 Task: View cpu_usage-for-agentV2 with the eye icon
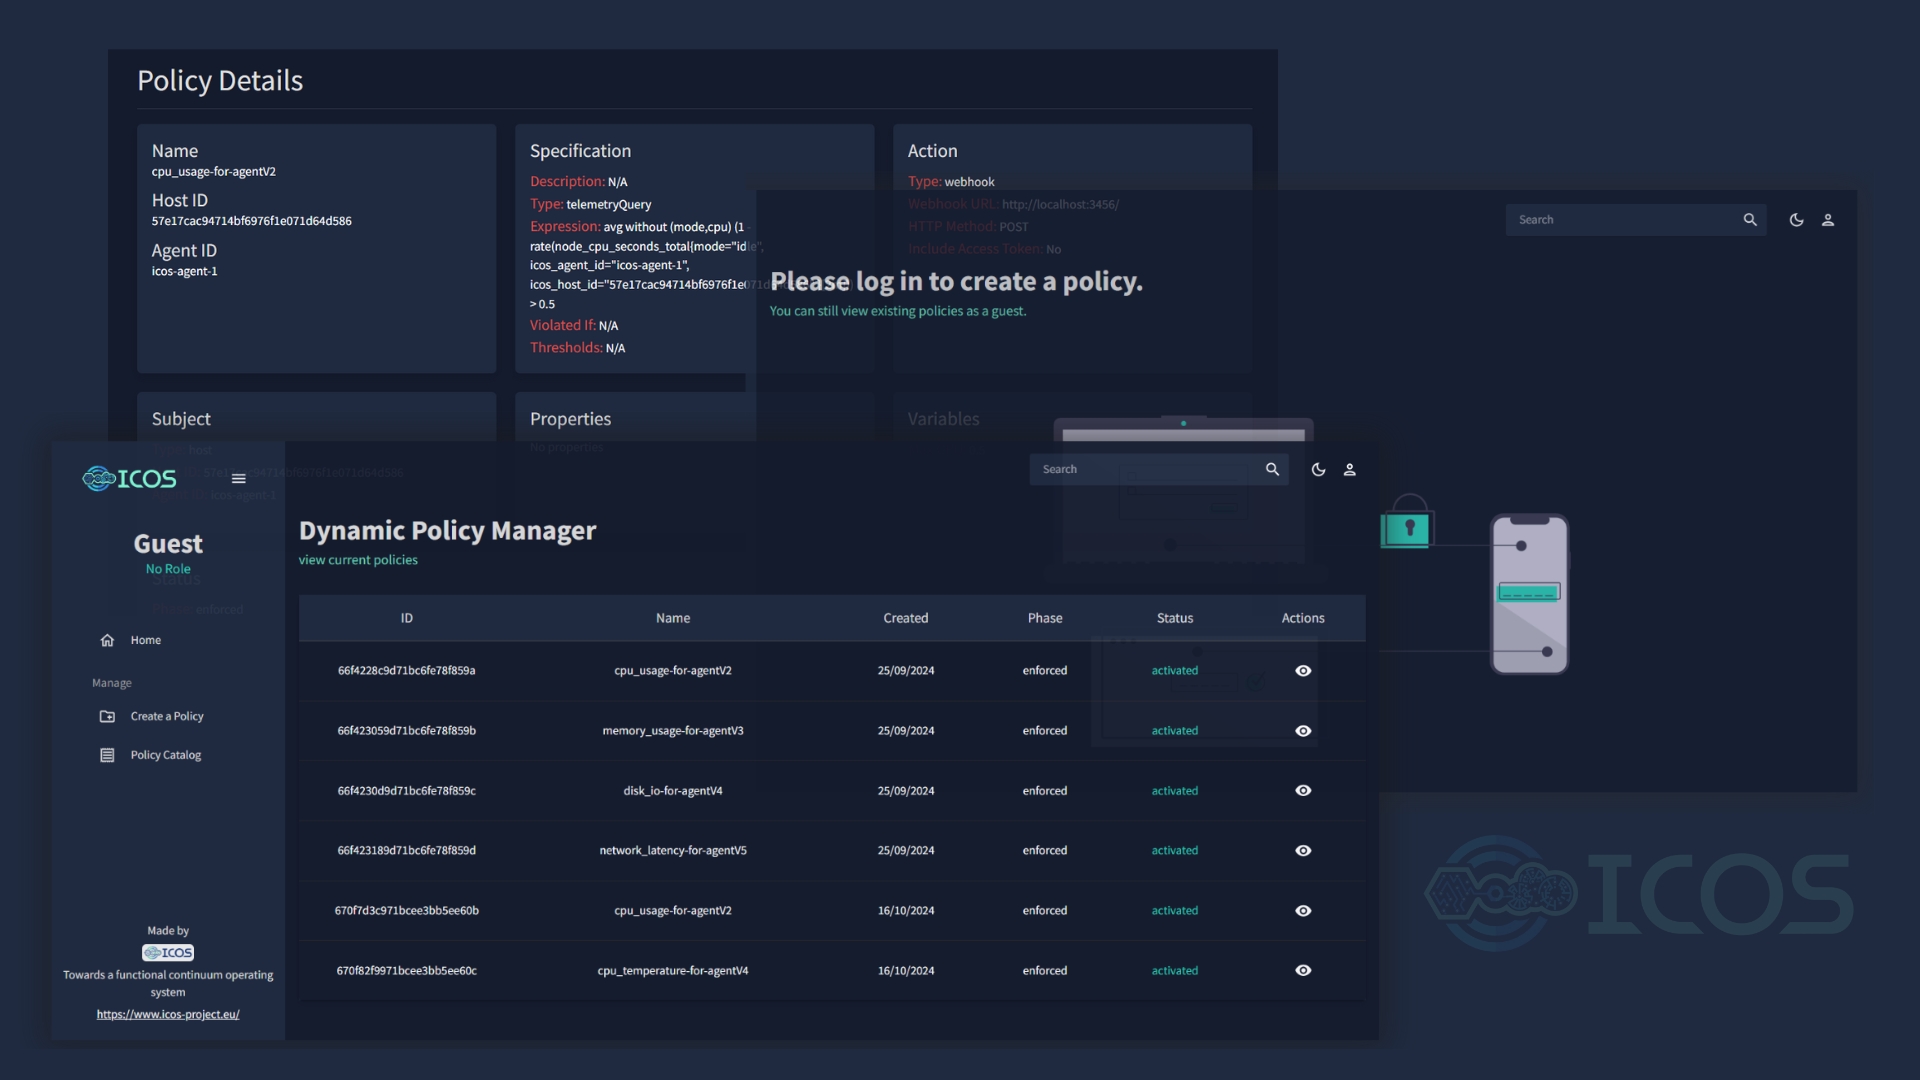(x=1303, y=671)
